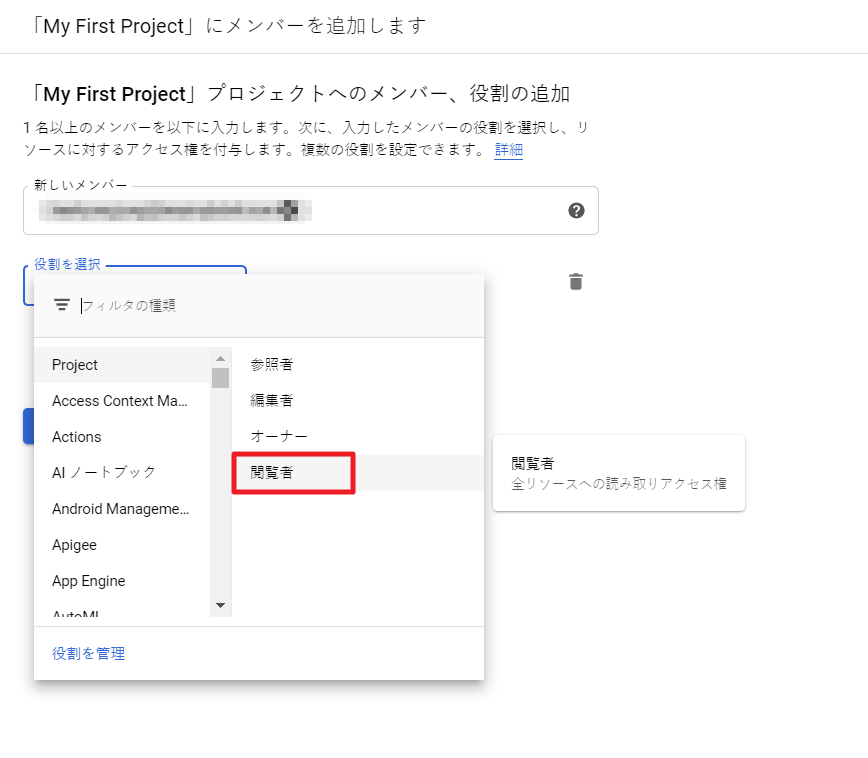The width and height of the screenshot is (868, 758).
Task: Open the AI ノートブック category
Action: click(104, 472)
